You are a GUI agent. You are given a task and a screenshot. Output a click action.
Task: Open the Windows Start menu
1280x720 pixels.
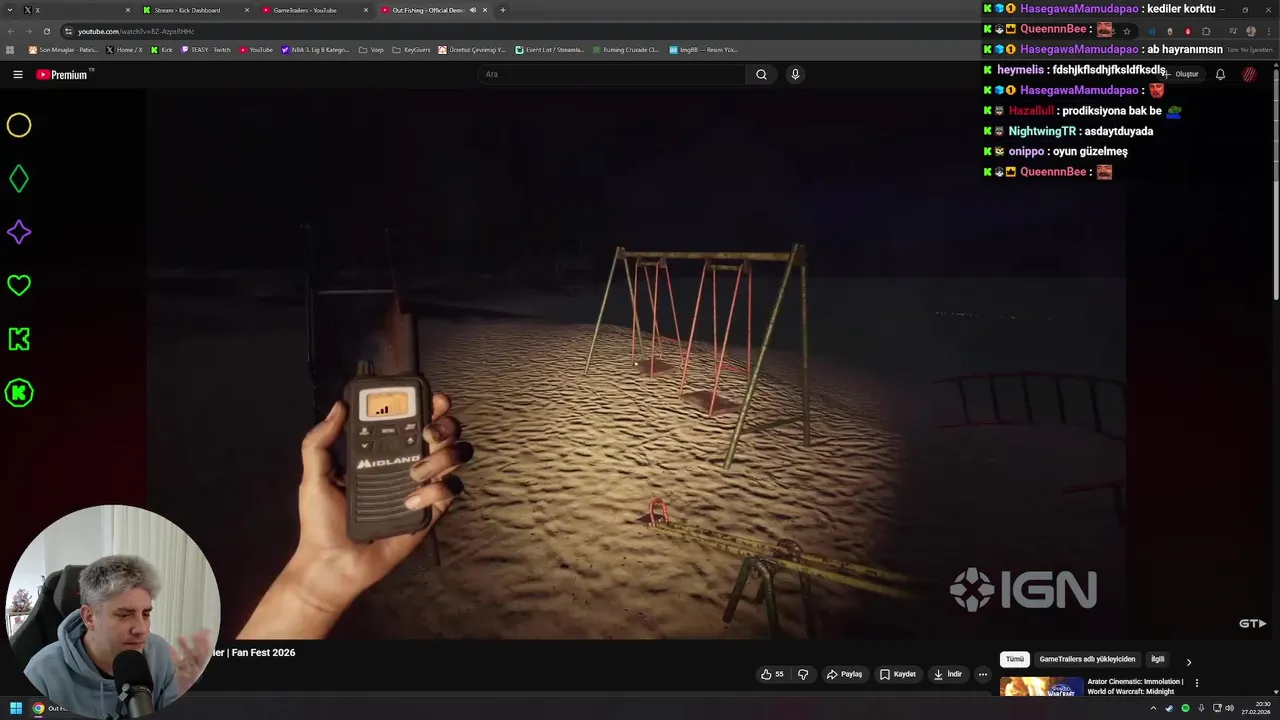15,708
